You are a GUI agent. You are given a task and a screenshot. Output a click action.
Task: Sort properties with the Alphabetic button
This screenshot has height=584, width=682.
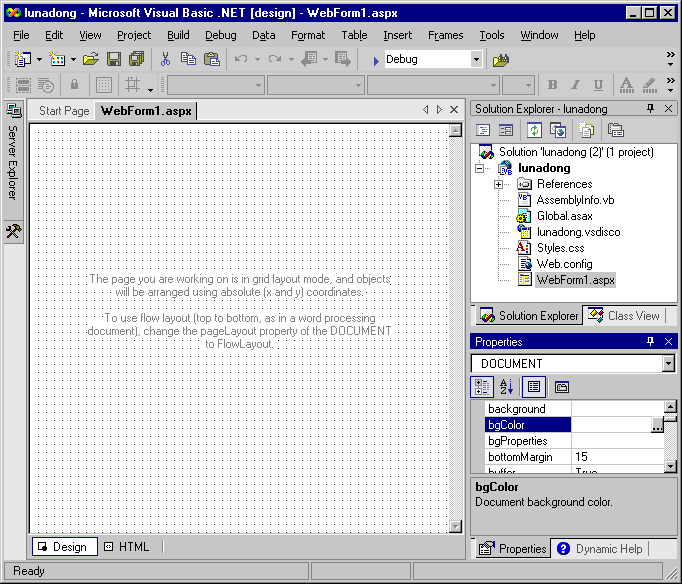click(506, 387)
